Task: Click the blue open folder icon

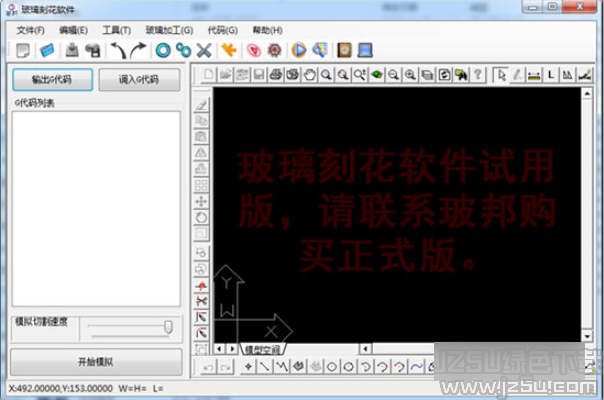Action: (47, 50)
